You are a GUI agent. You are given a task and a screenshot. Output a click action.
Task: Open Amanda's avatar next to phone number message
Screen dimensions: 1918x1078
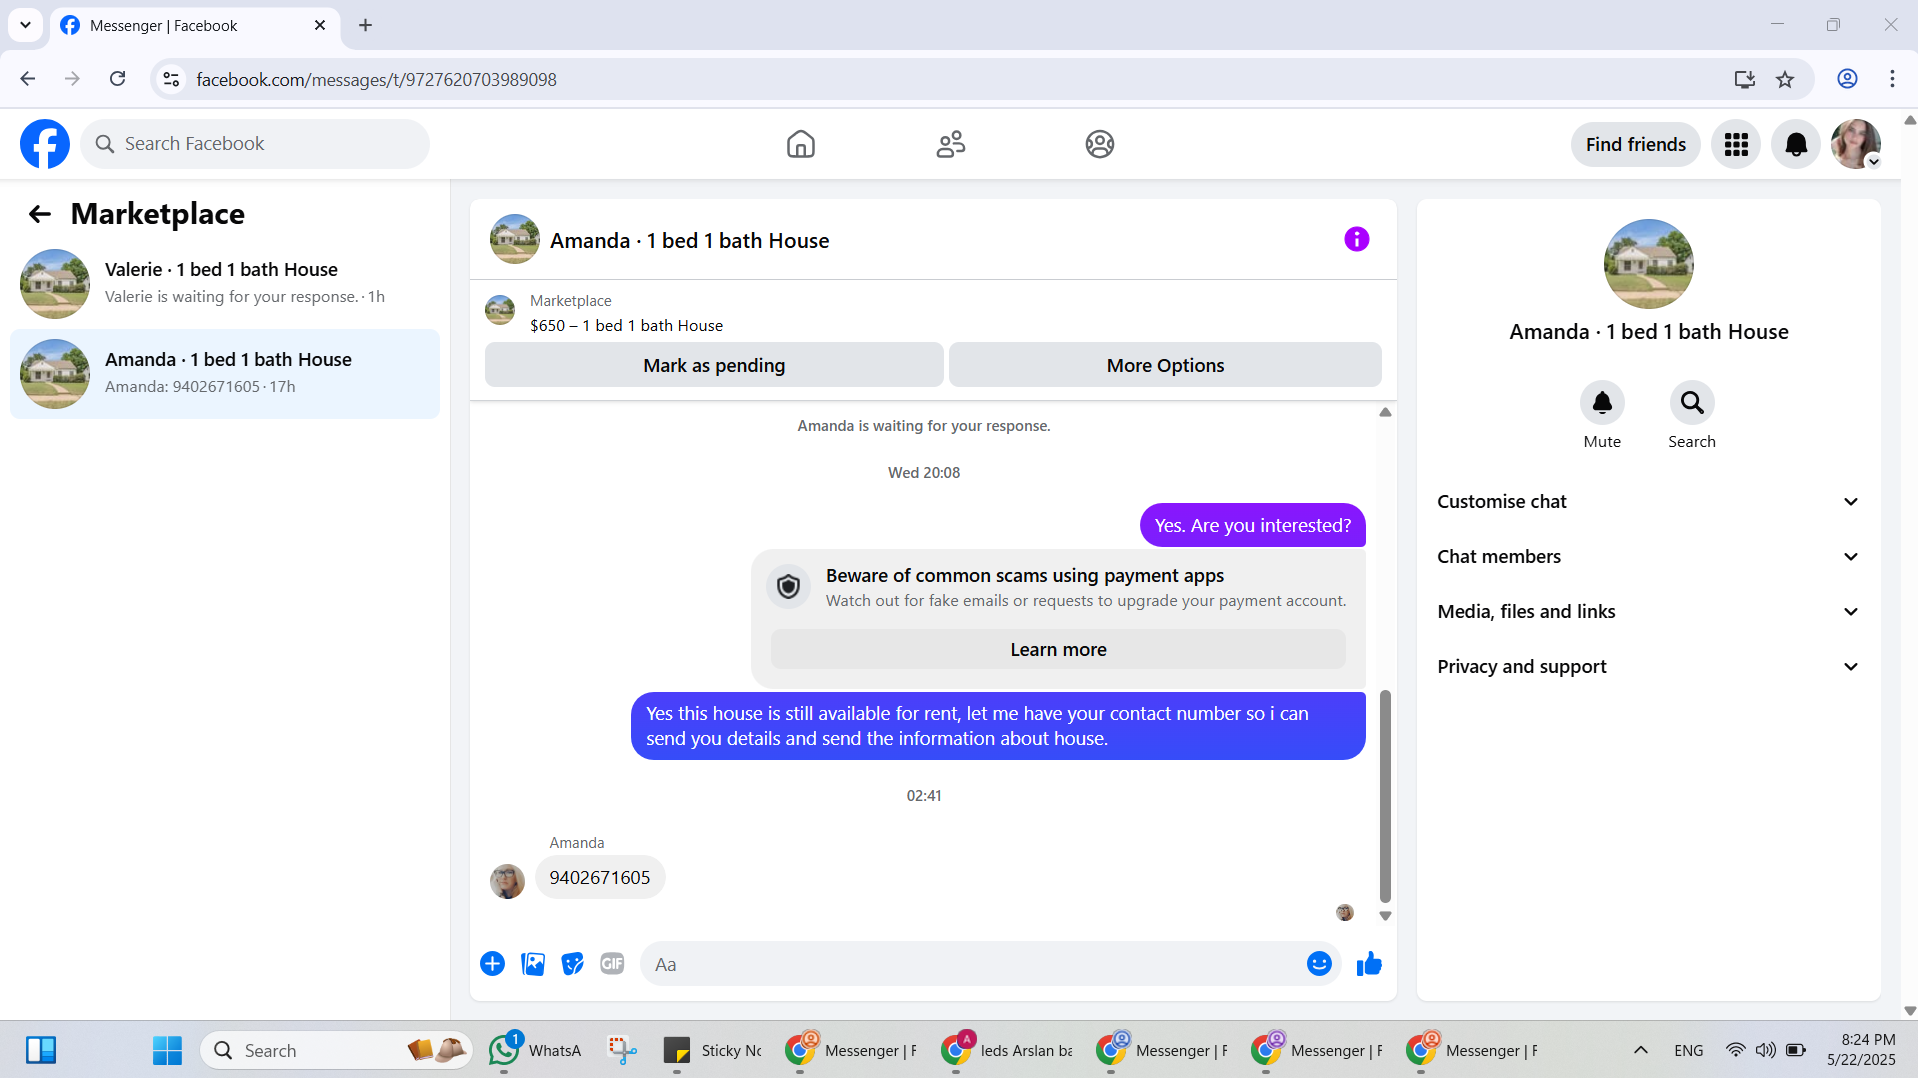507,881
